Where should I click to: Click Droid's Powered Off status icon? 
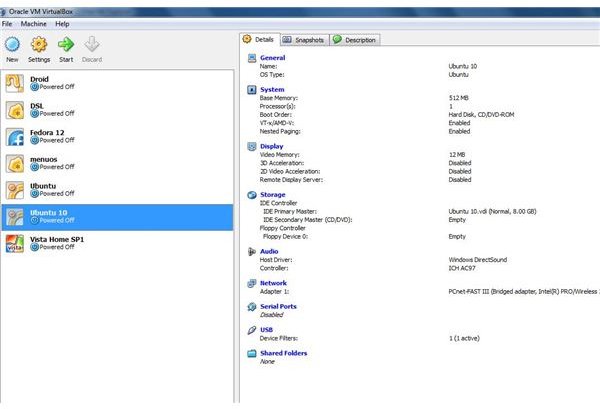pyautogui.click(x=34, y=87)
